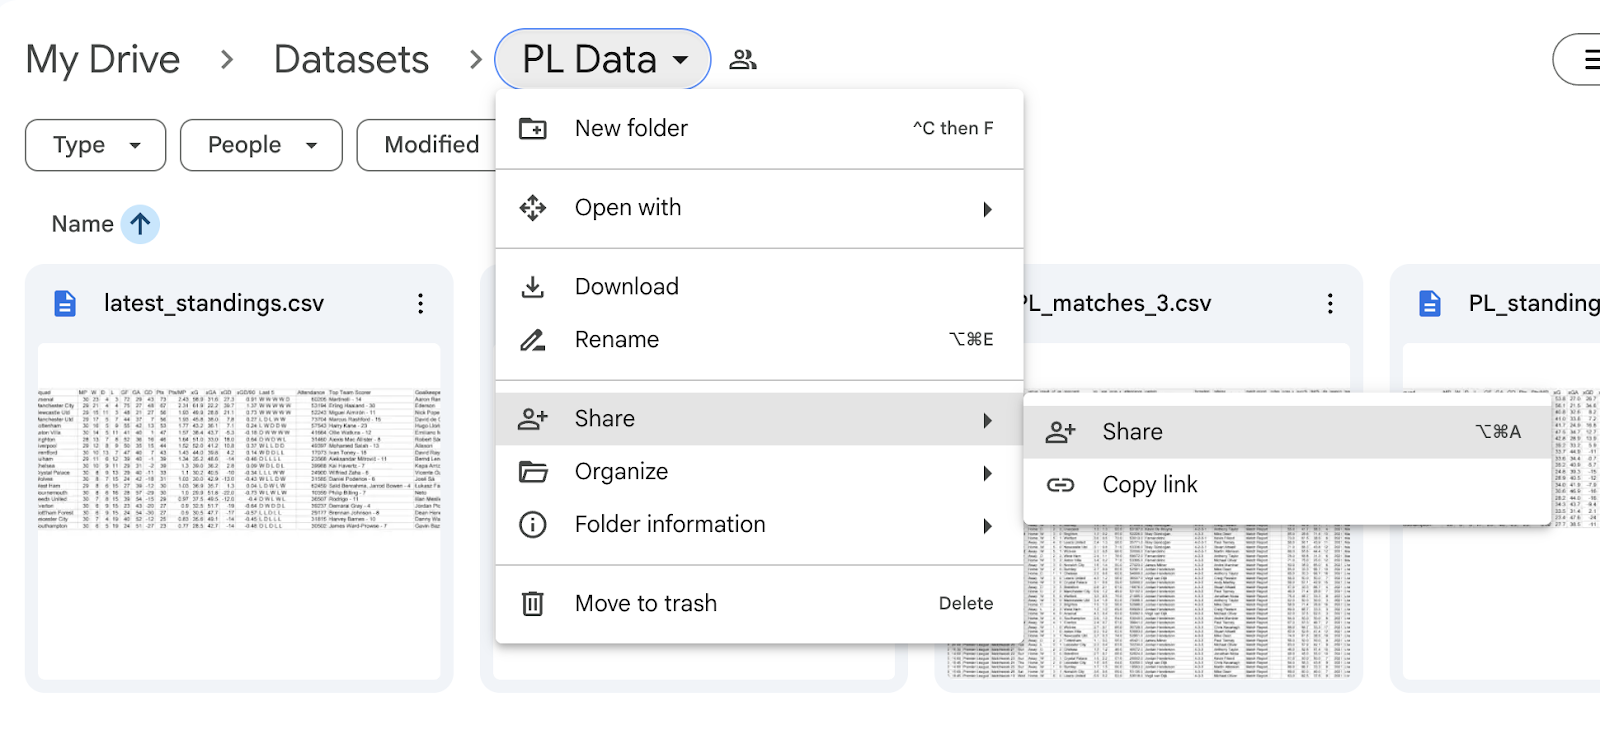Click the latest_standings.csv file icon
Screen dimensions: 1600x744
(65, 304)
